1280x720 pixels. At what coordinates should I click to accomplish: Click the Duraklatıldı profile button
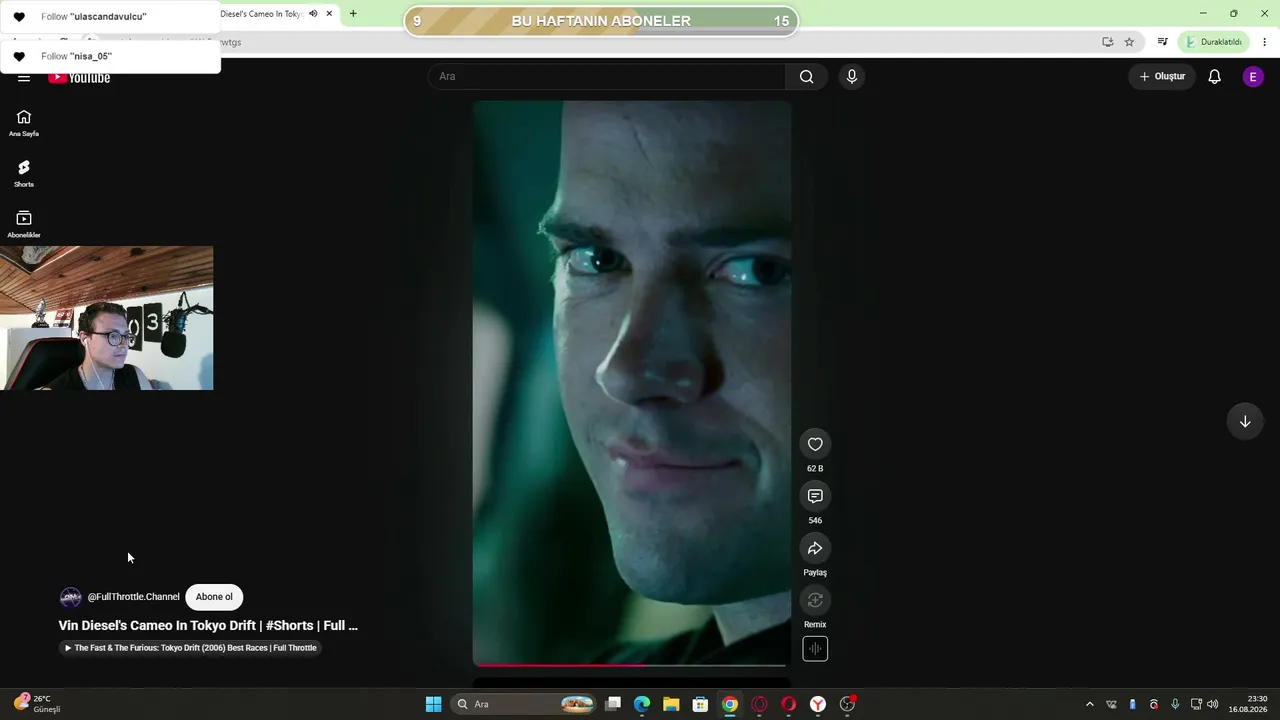1213,42
